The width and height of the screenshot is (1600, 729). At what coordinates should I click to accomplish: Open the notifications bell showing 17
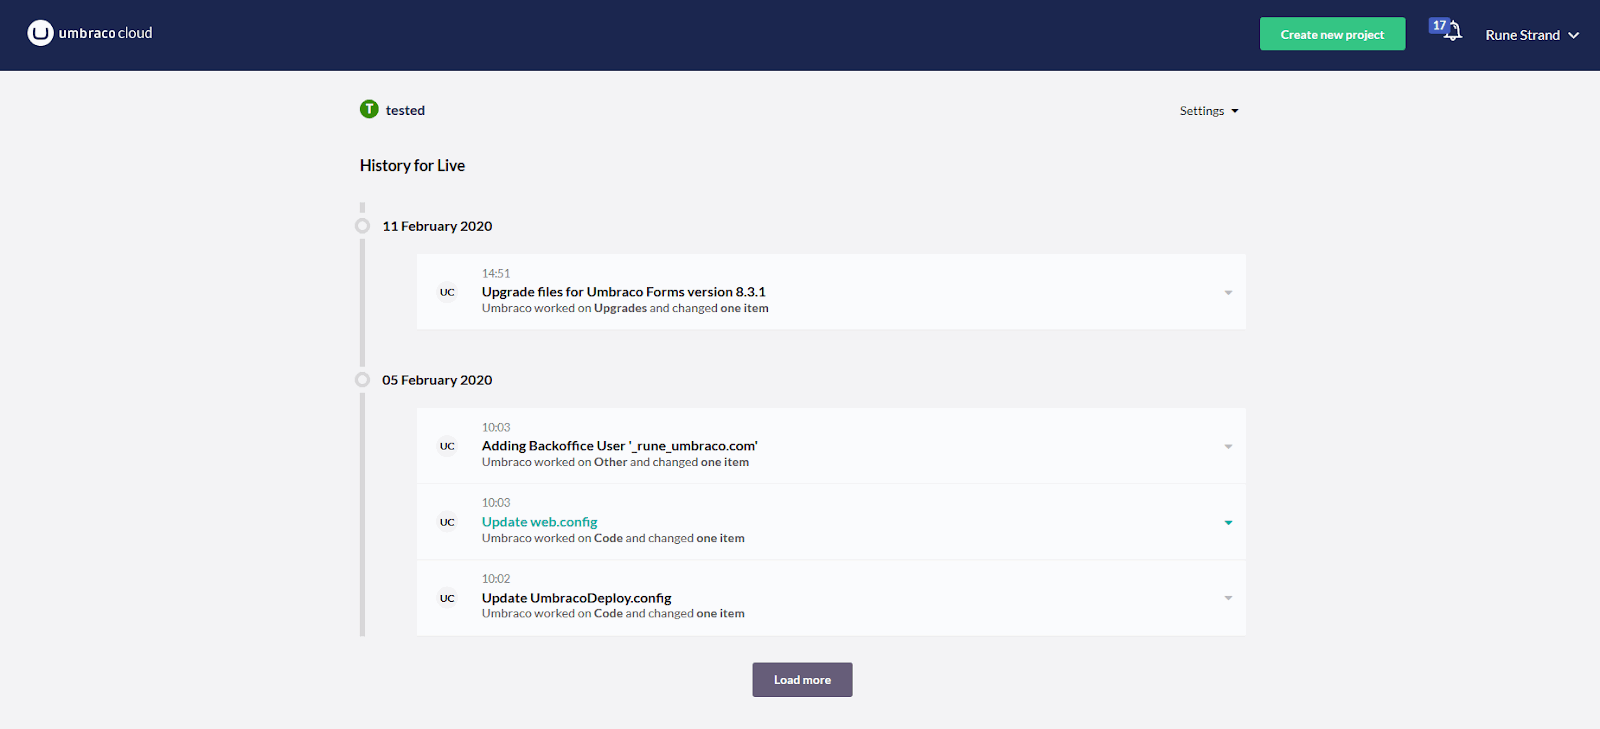(x=1446, y=30)
